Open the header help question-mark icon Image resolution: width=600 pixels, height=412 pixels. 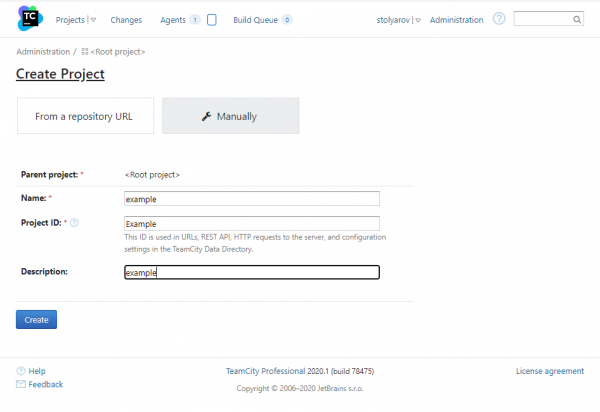499,19
